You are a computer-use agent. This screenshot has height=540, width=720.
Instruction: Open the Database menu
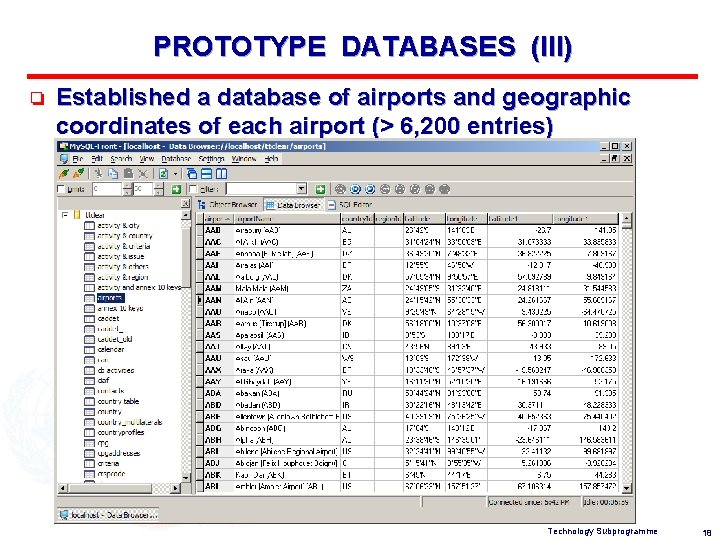[176, 159]
